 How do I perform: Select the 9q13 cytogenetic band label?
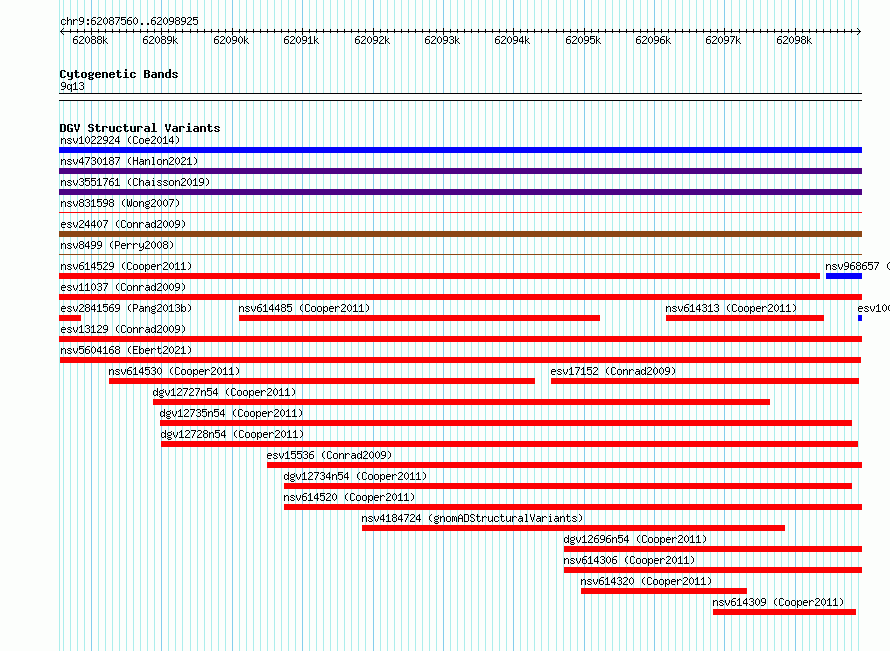tap(72, 86)
